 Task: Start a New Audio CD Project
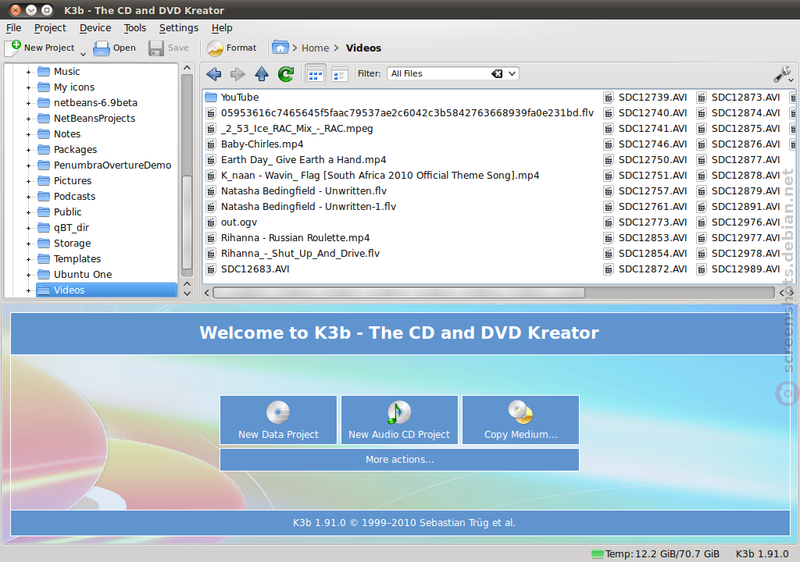pos(399,420)
